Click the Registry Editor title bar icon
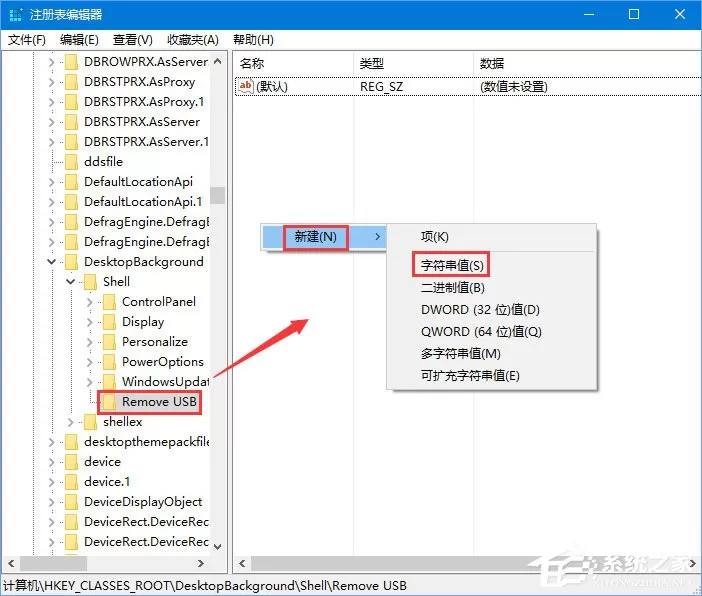This screenshot has height=596, width=702. click(x=16, y=14)
